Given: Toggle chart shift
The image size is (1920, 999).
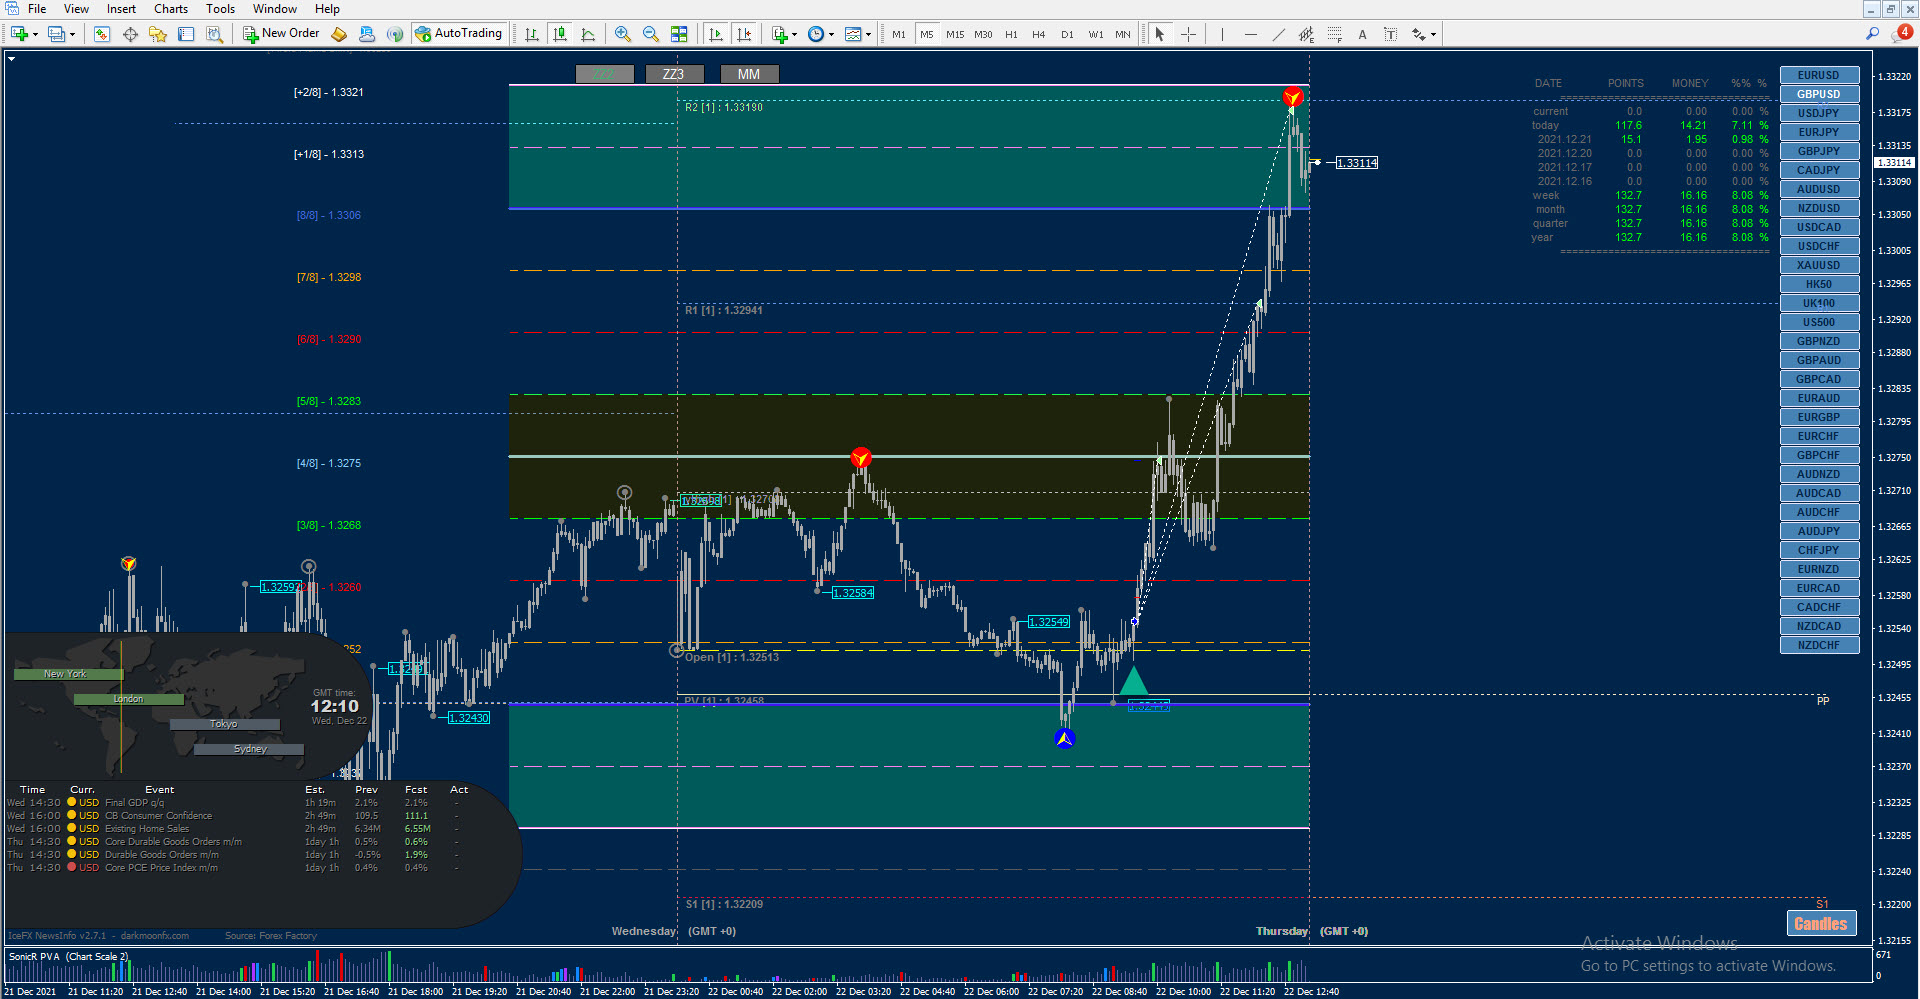Looking at the screenshot, I should (x=744, y=34).
